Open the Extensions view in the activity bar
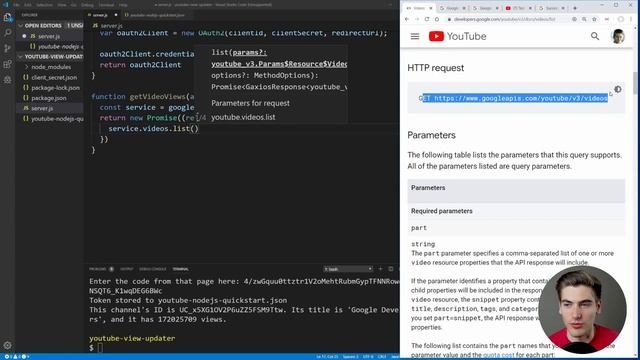The width and height of the screenshot is (640, 360). pyautogui.click(x=7, y=64)
